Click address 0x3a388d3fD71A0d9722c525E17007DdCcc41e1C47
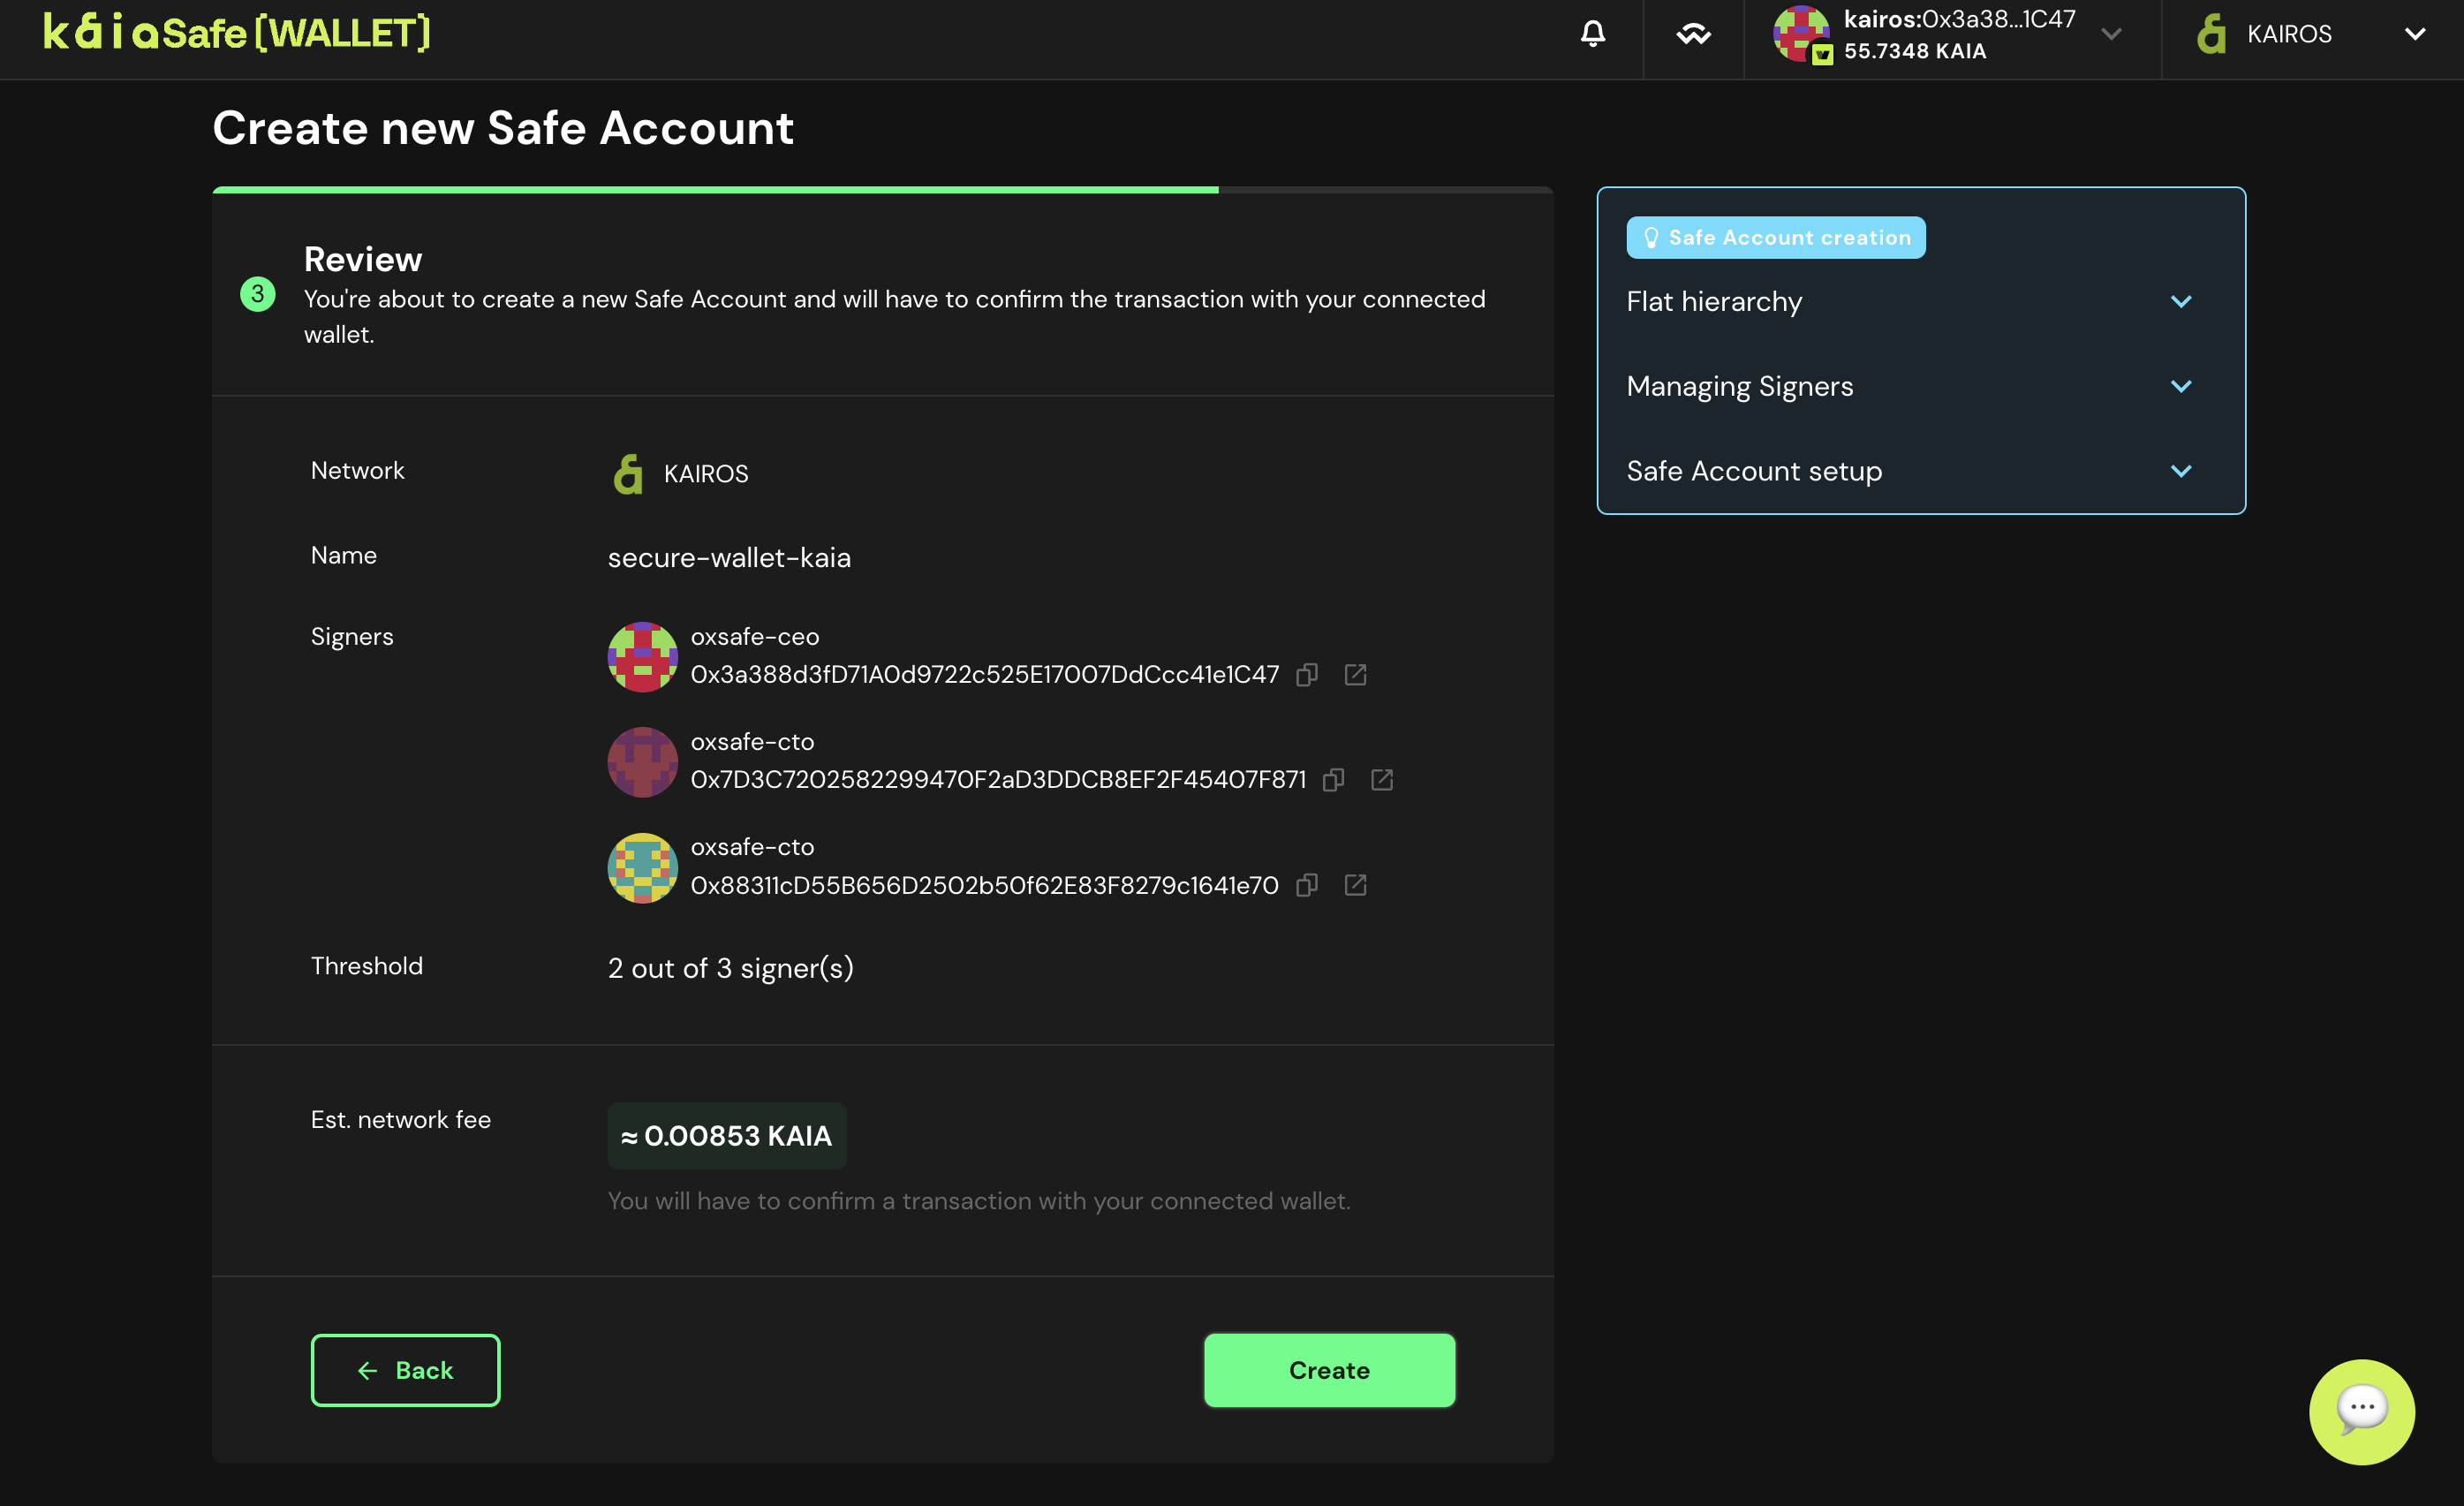The image size is (2464, 1506). pos(985,675)
